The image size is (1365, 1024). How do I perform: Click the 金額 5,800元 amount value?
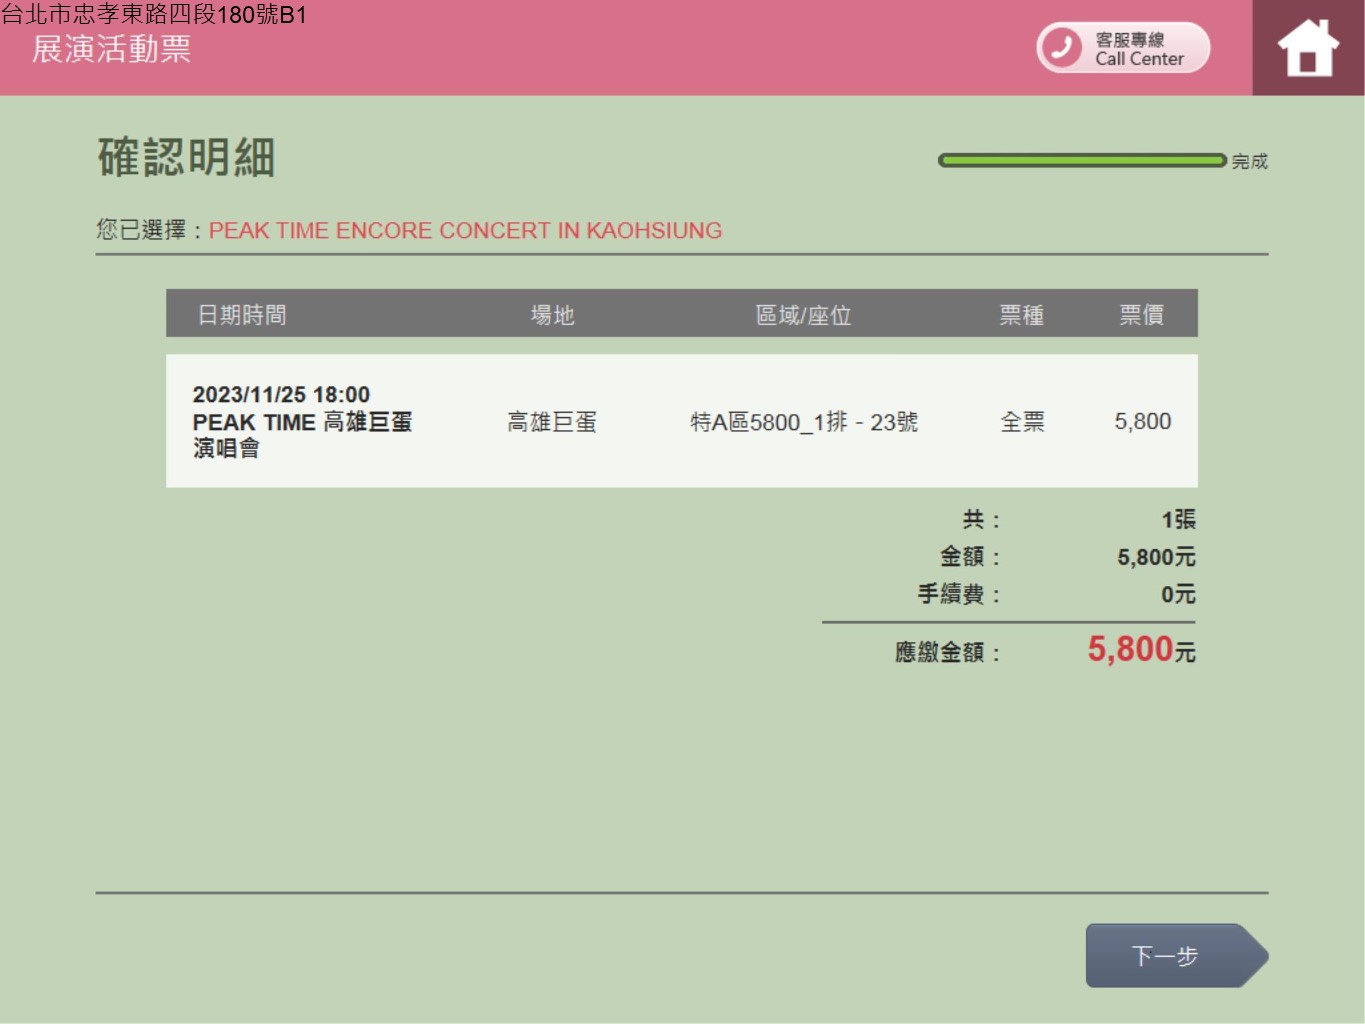click(1156, 557)
